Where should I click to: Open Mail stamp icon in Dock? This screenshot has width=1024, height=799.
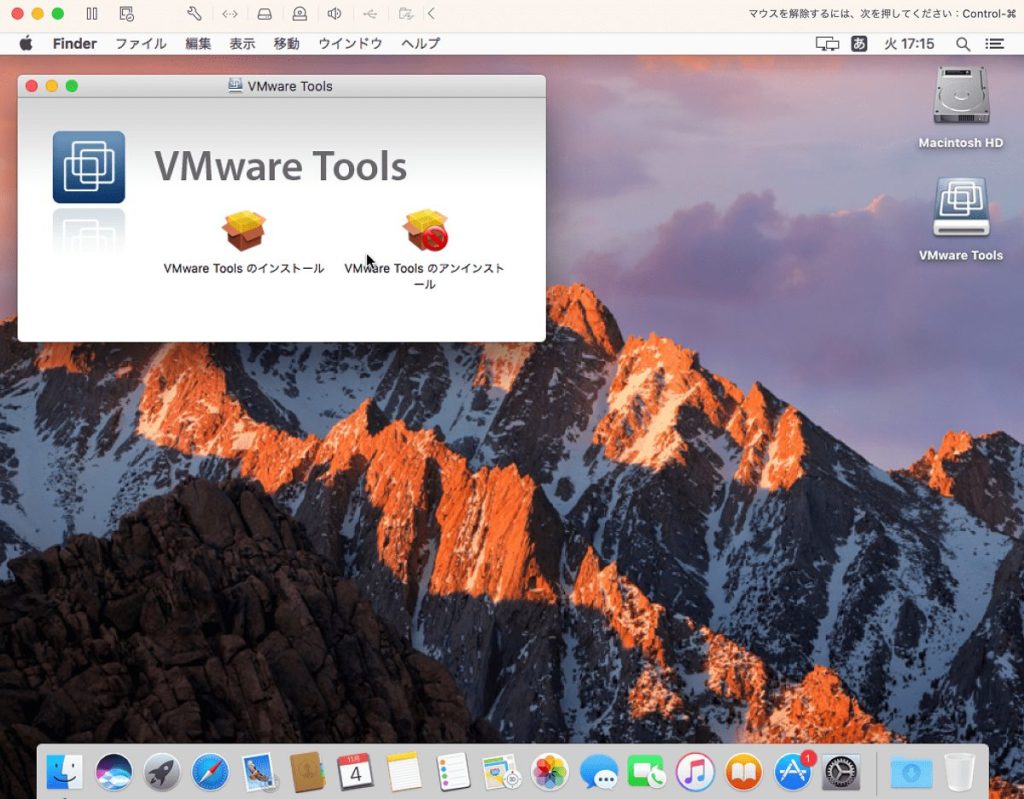(x=259, y=772)
